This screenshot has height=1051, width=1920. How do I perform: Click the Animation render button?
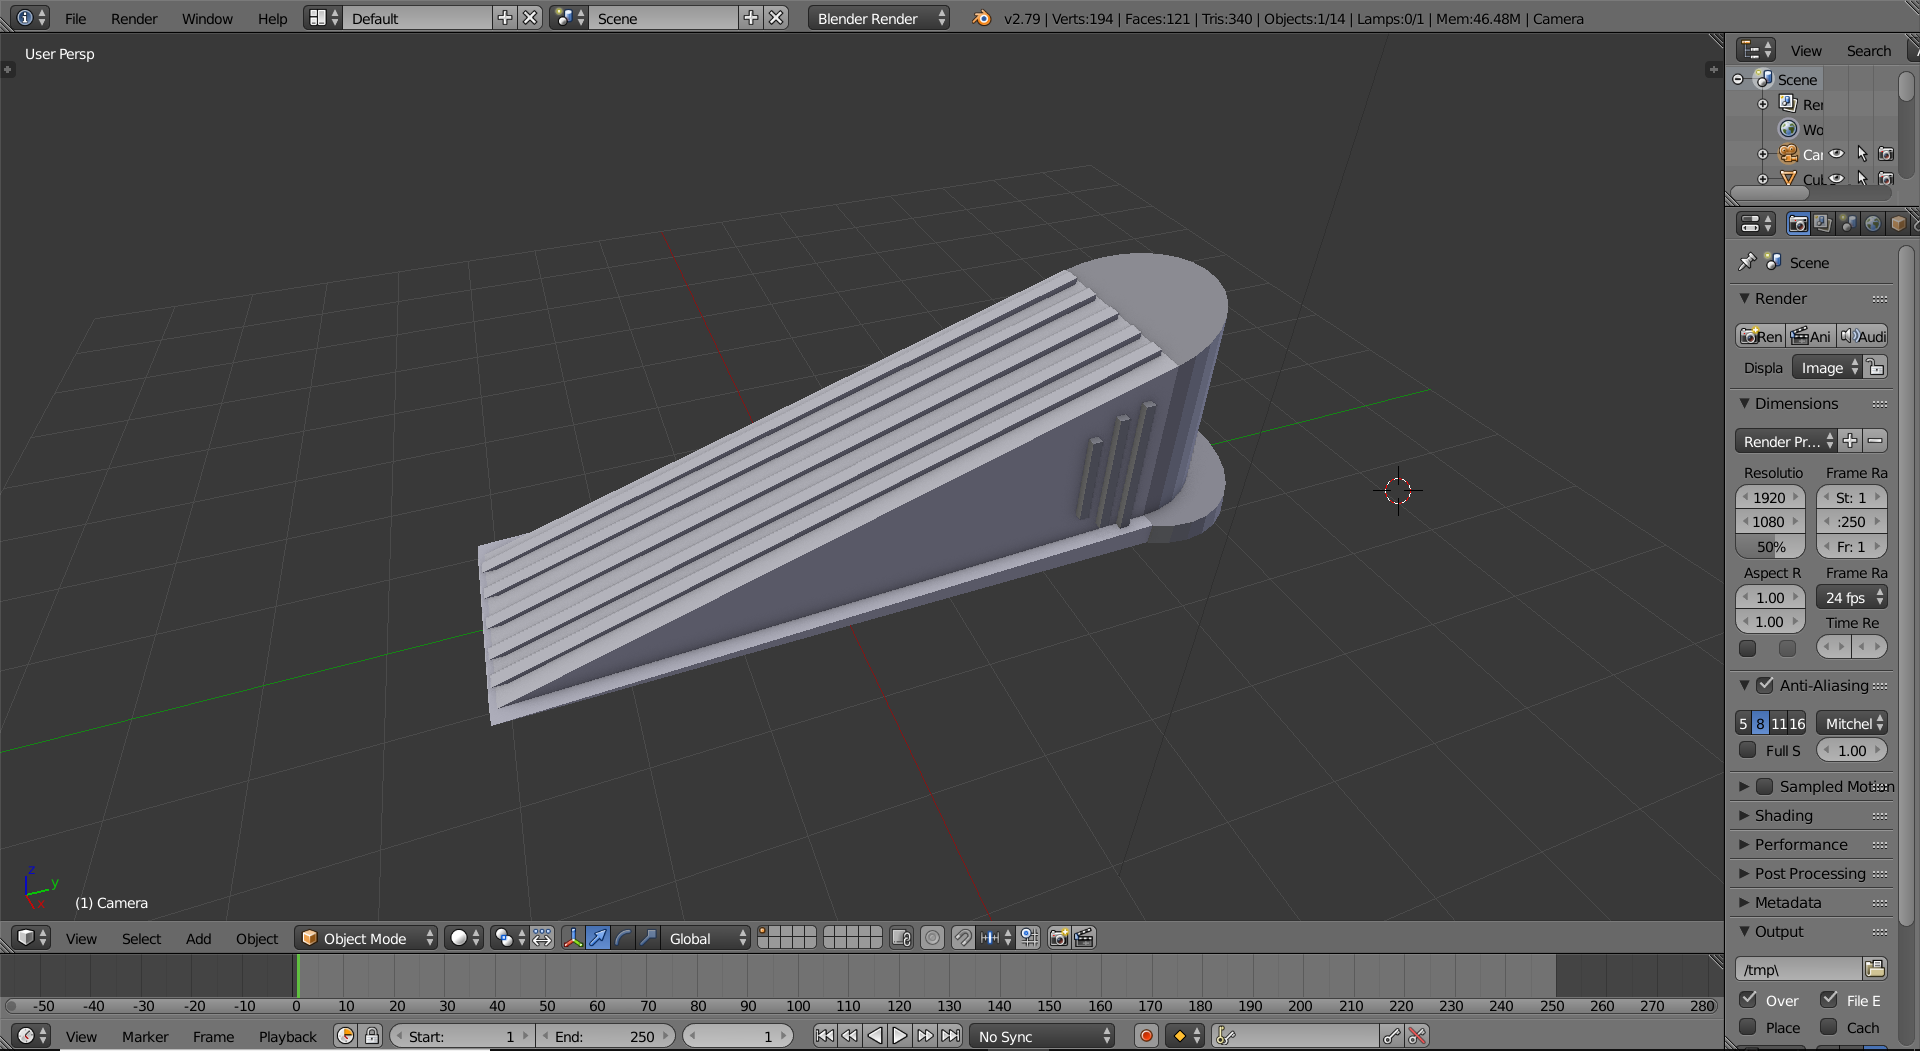(1811, 336)
